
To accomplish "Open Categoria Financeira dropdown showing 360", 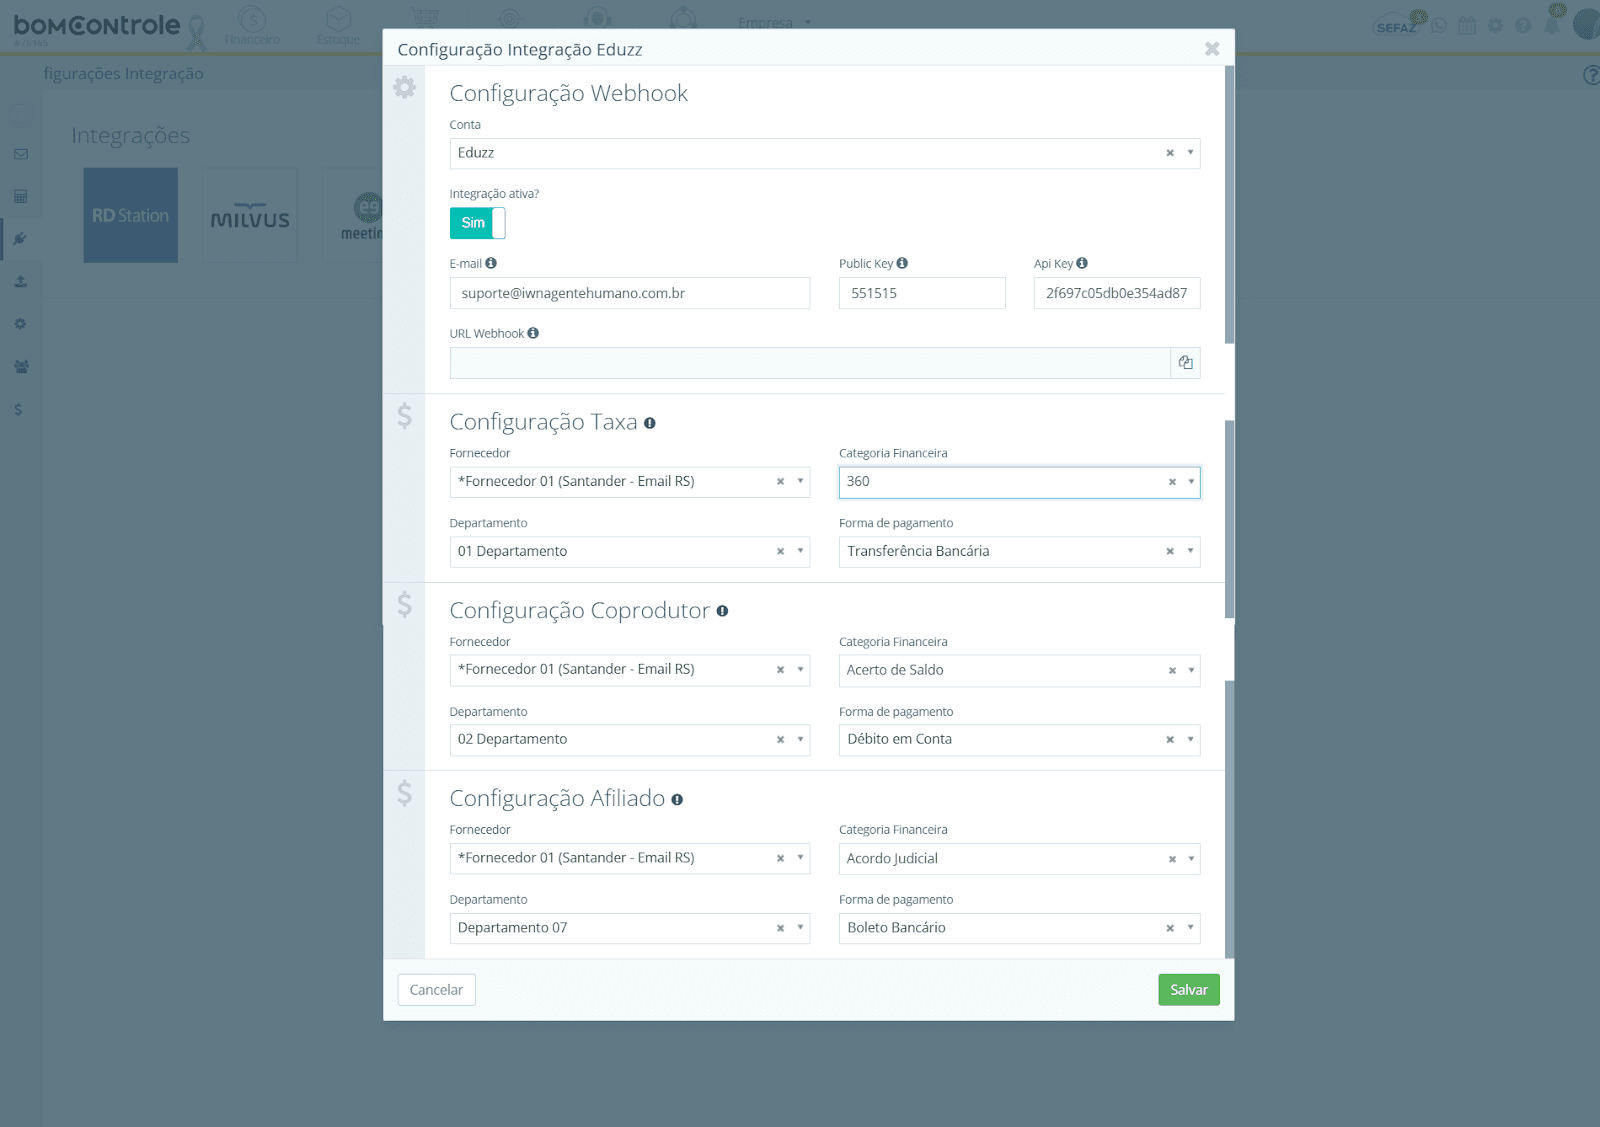I will (1191, 481).
